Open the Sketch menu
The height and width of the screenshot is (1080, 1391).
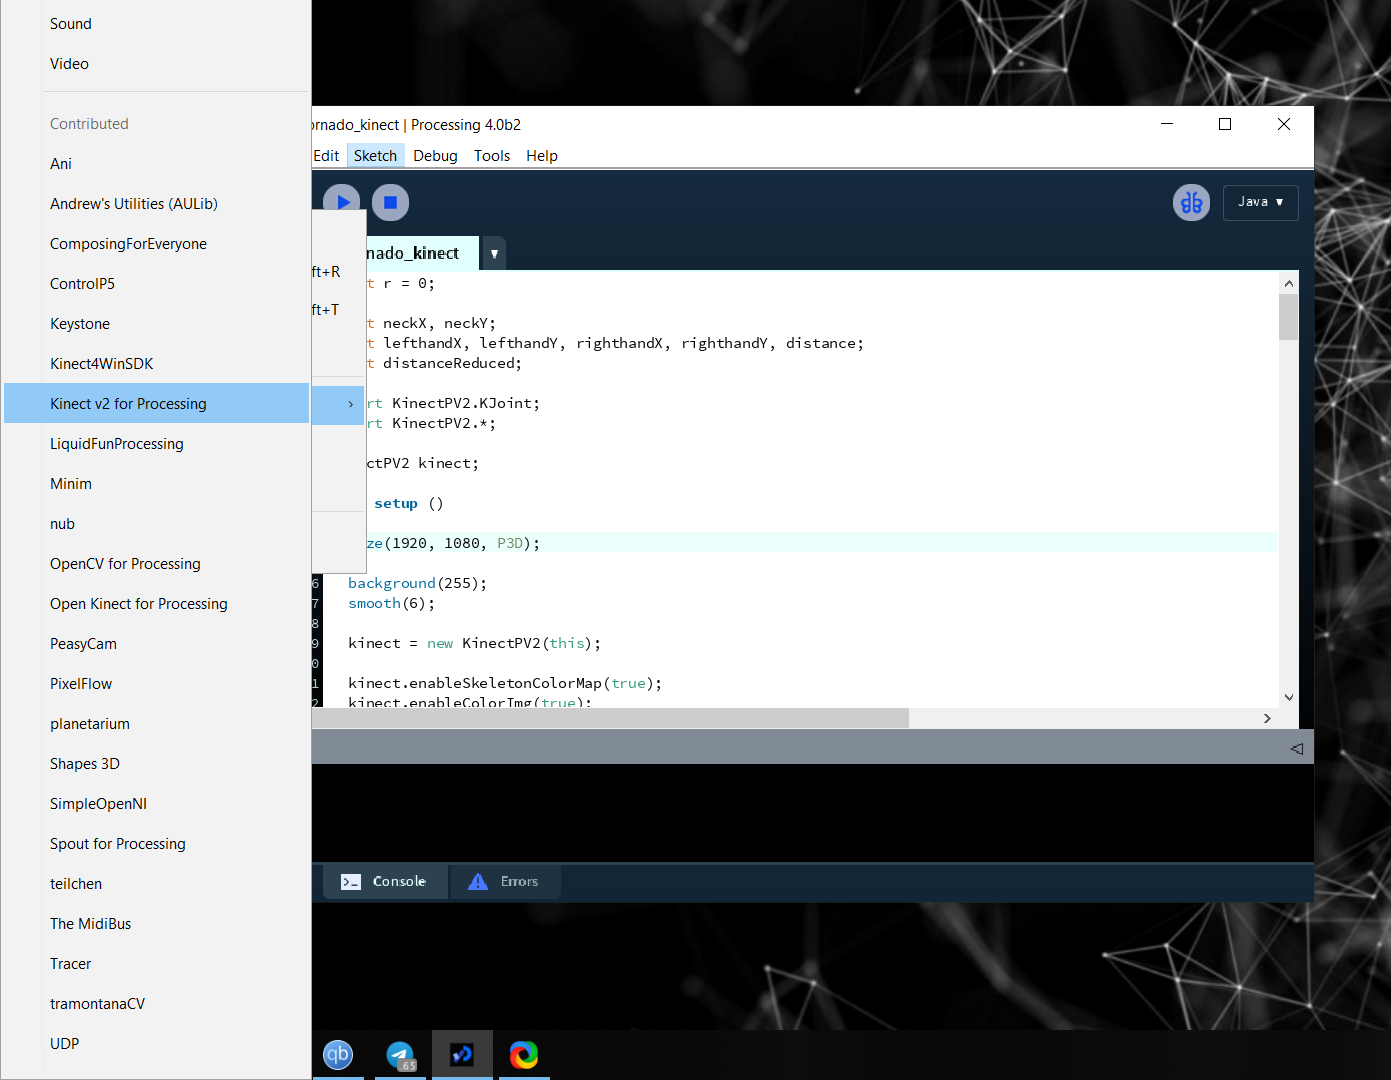click(x=375, y=156)
